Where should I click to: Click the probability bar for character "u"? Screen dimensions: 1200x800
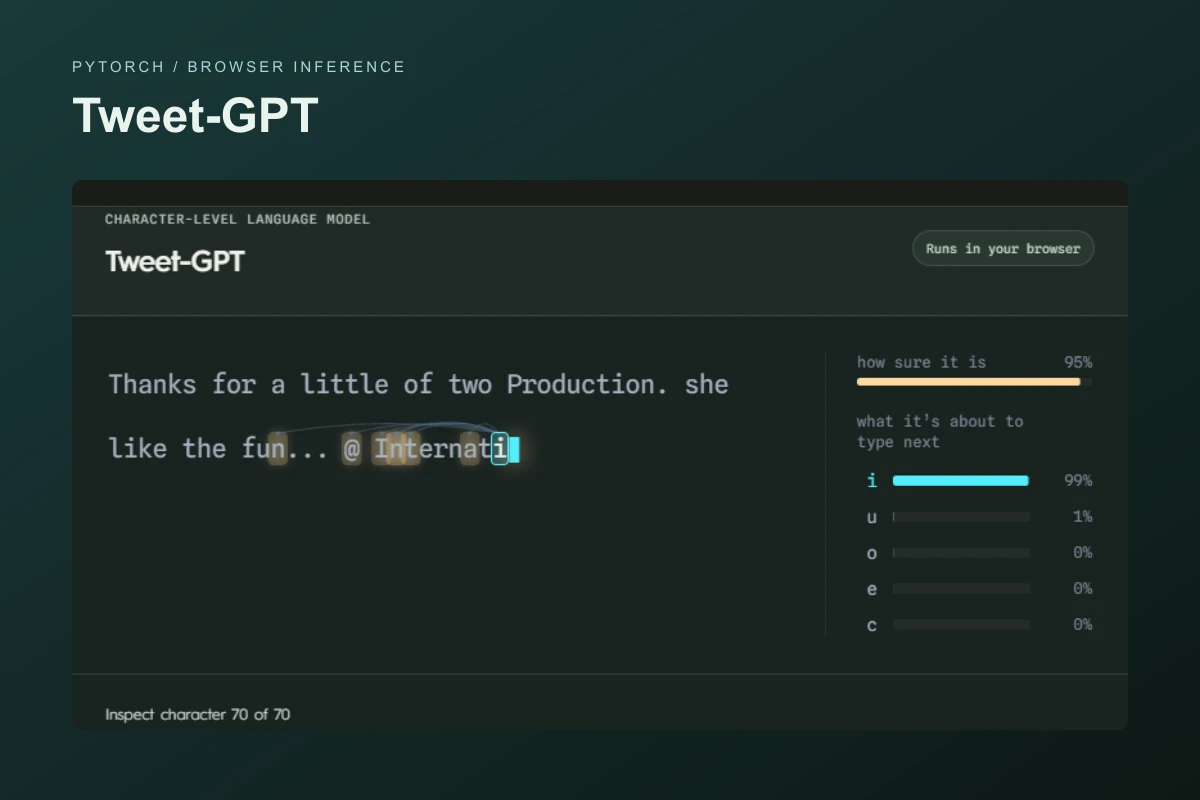pyautogui.click(x=961, y=517)
